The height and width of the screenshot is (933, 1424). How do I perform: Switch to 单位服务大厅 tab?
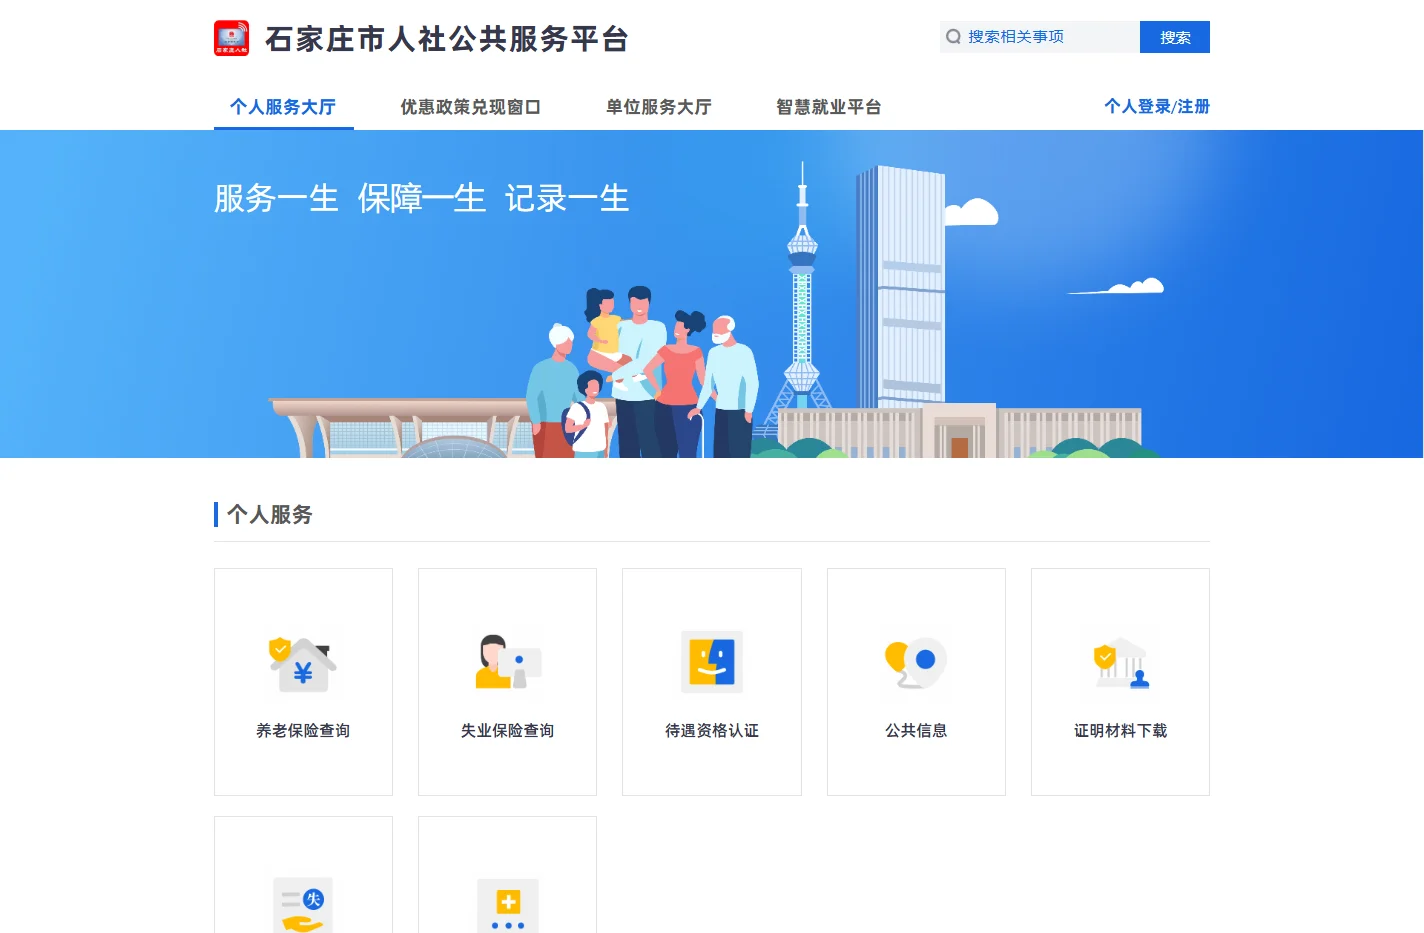click(658, 107)
